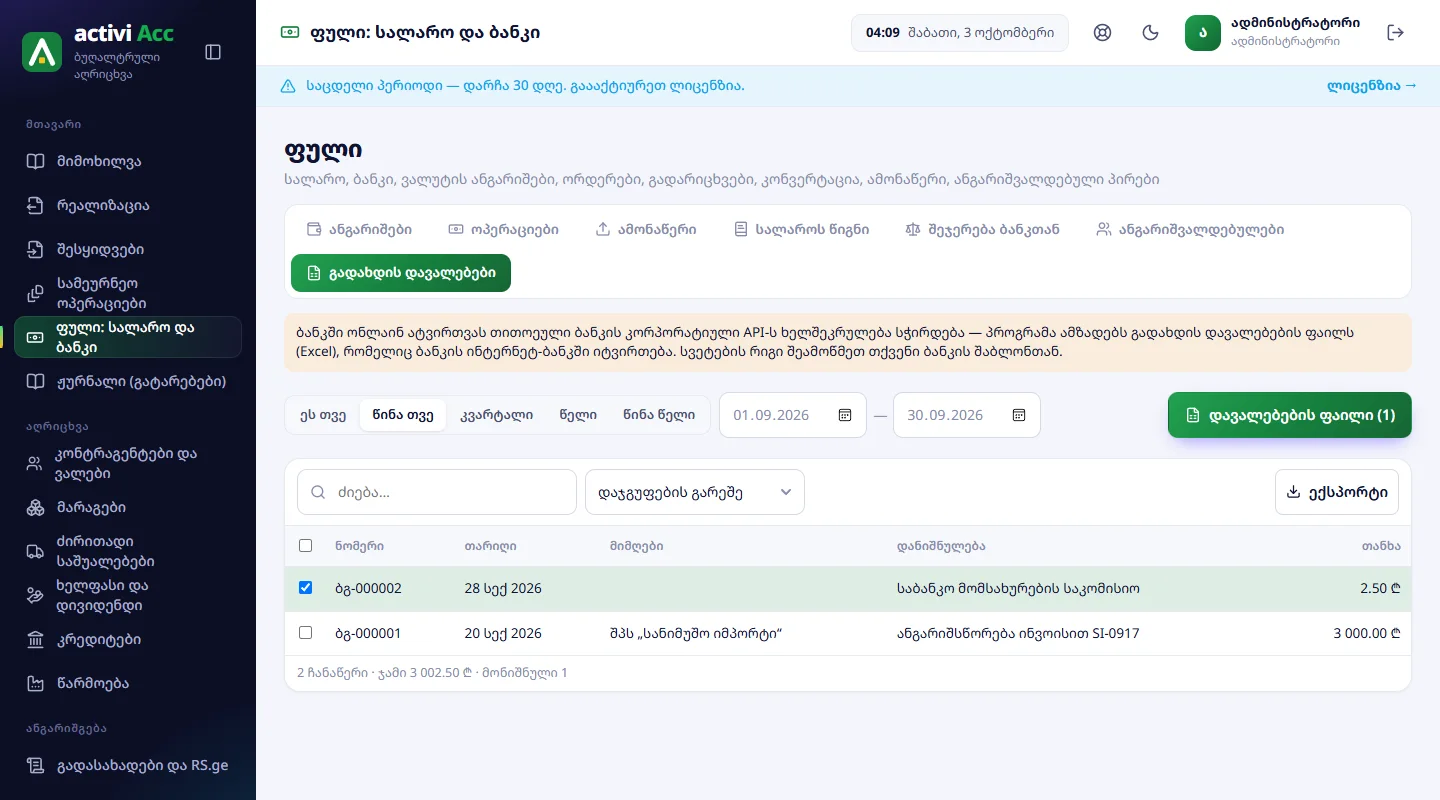Image resolution: width=1440 pixels, height=800 pixels.
Task: Open გადასახადები და RS.ge in sidebar
Action: 128,765
